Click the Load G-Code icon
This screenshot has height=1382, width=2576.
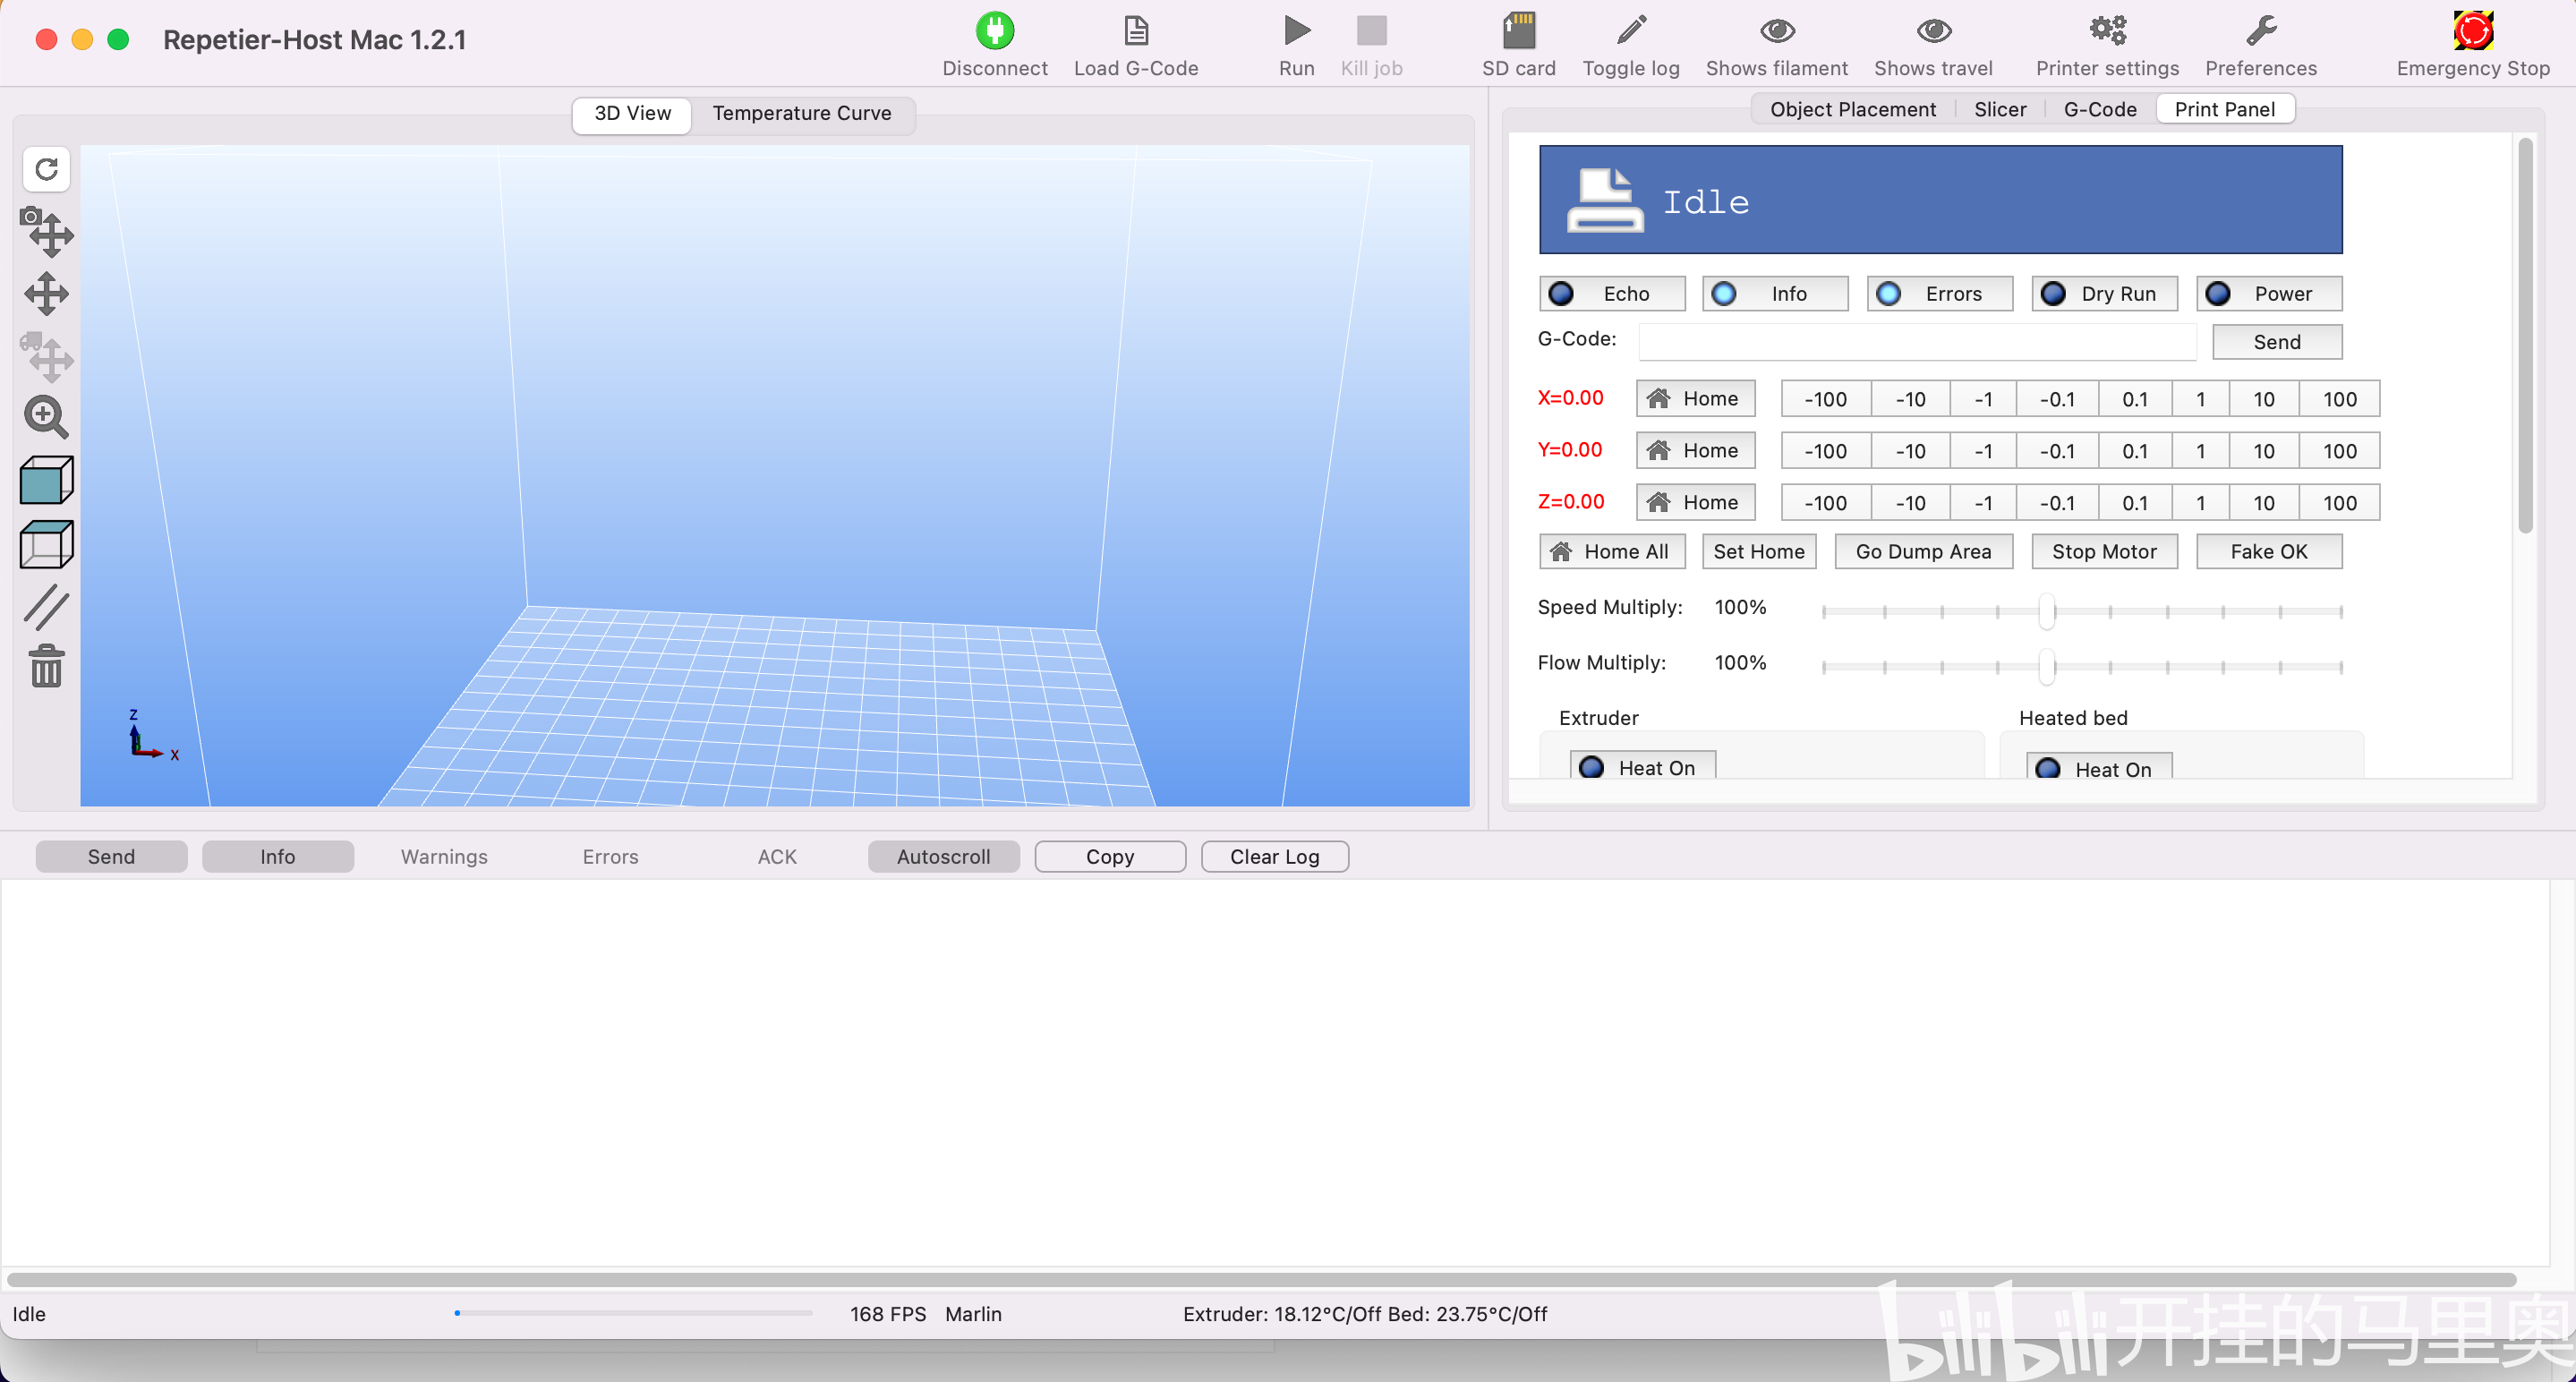pos(1135,32)
